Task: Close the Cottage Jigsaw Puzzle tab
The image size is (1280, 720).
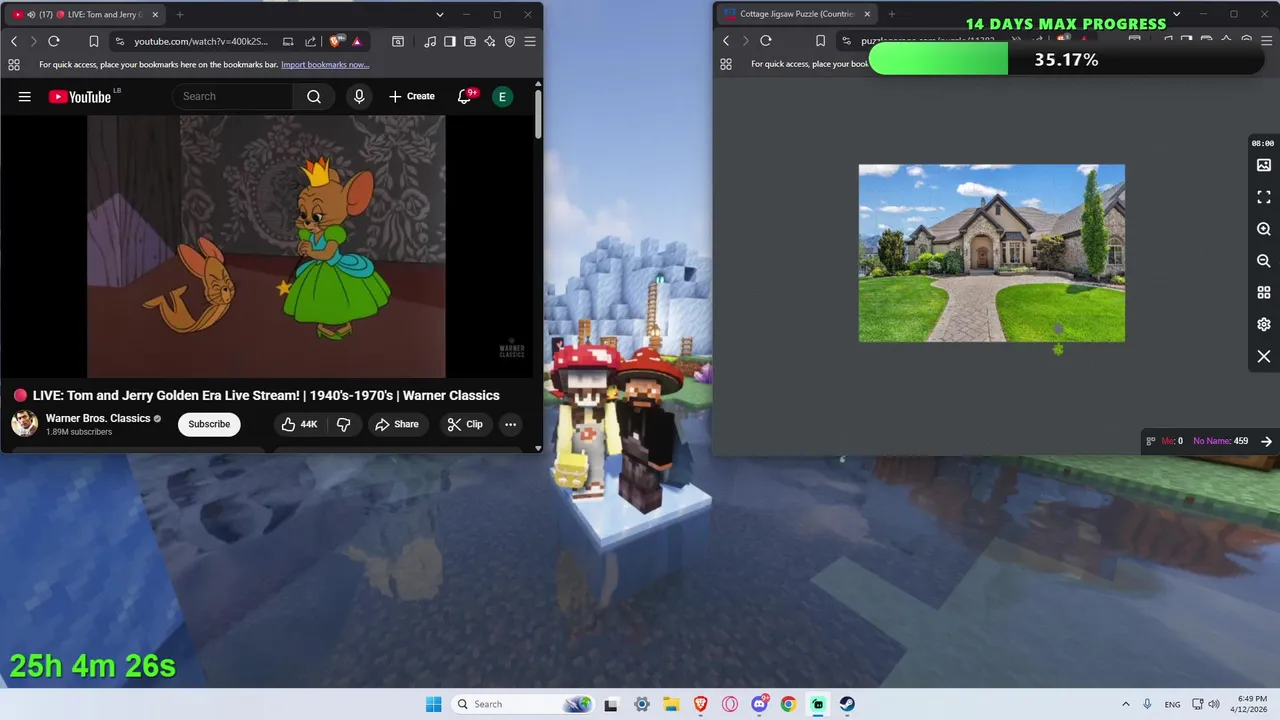Action: click(x=866, y=14)
